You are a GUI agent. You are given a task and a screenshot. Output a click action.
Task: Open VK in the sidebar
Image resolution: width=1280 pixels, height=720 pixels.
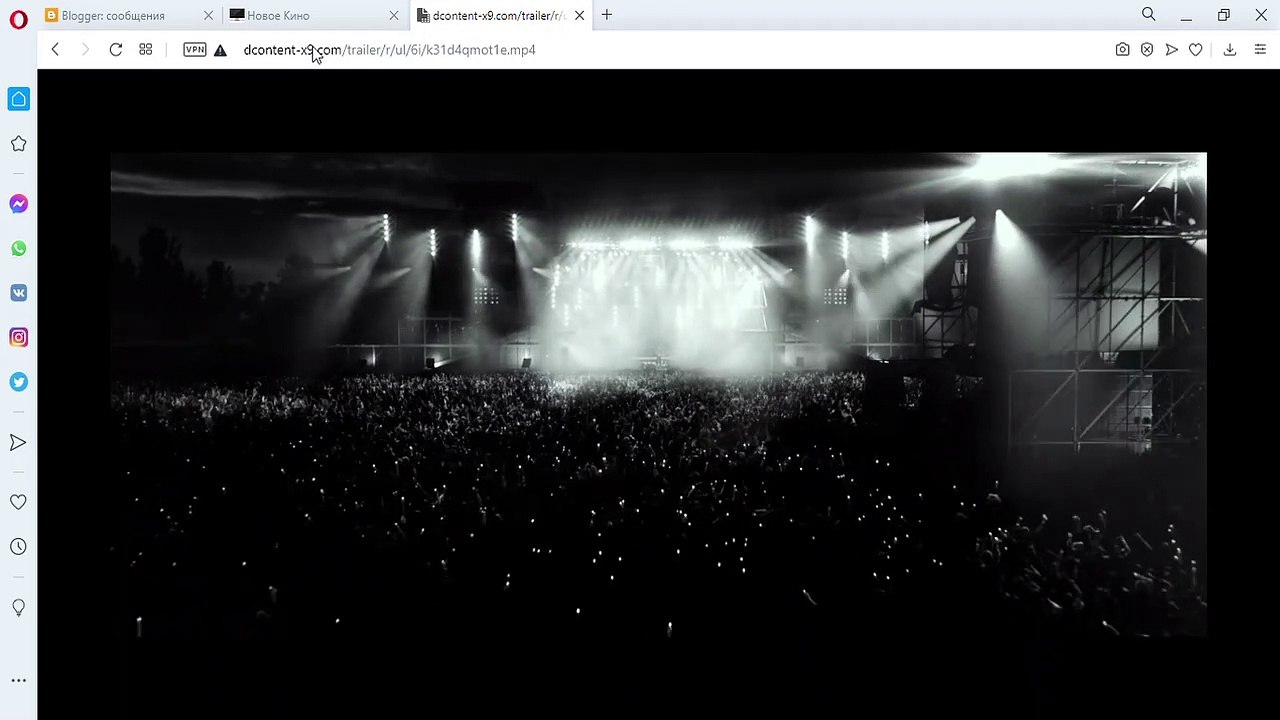coord(19,293)
